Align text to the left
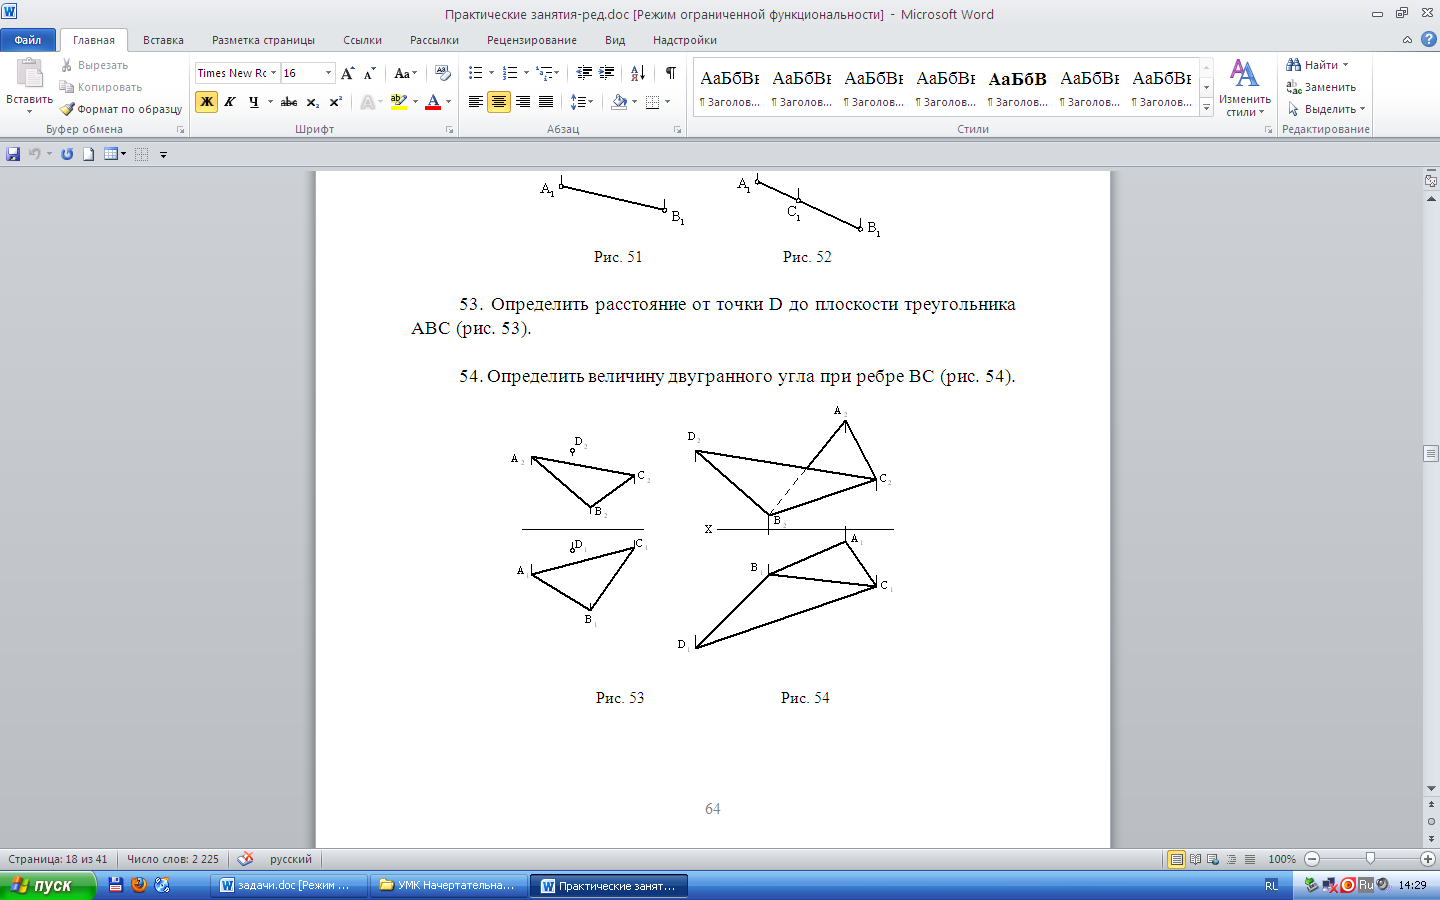1440x900 pixels. pyautogui.click(x=476, y=102)
